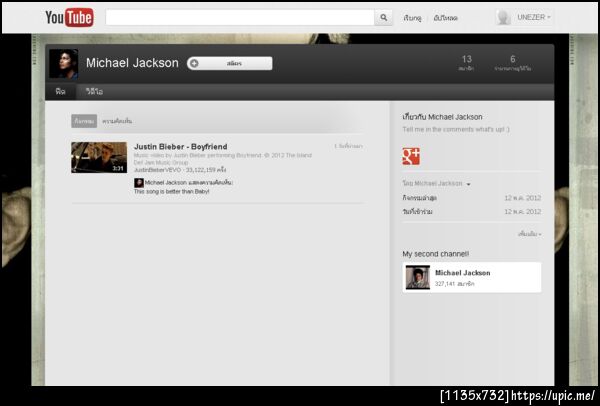Open second channel Michael Jackson name link
Viewport: 600px width, 406px height.
tap(463, 273)
